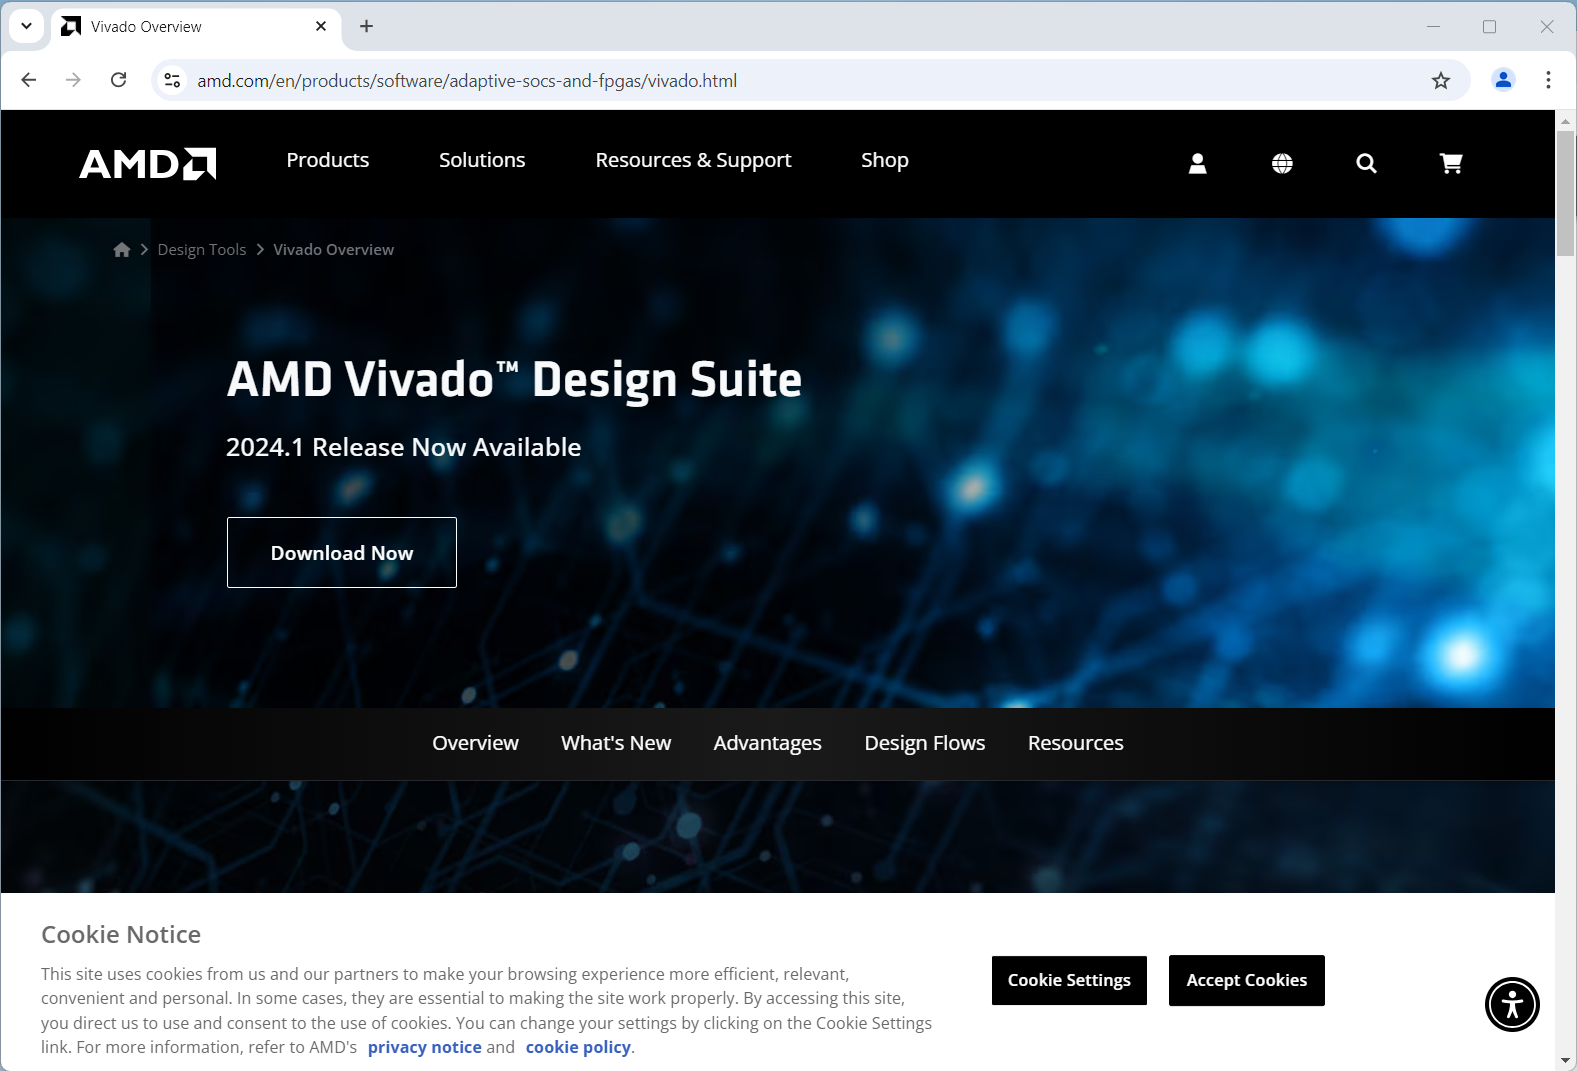The height and width of the screenshot is (1071, 1577).
Task: Click the home breadcrumb icon
Action: [x=122, y=250]
